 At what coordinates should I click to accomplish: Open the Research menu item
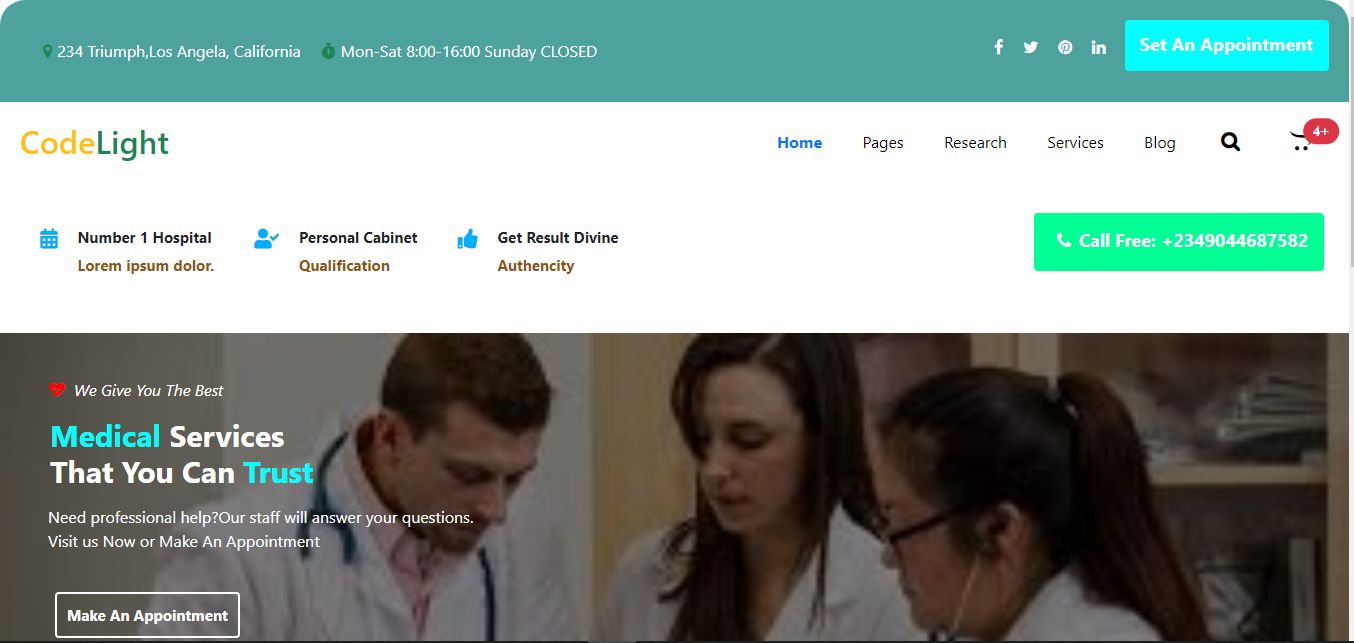pyautogui.click(x=975, y=142)
